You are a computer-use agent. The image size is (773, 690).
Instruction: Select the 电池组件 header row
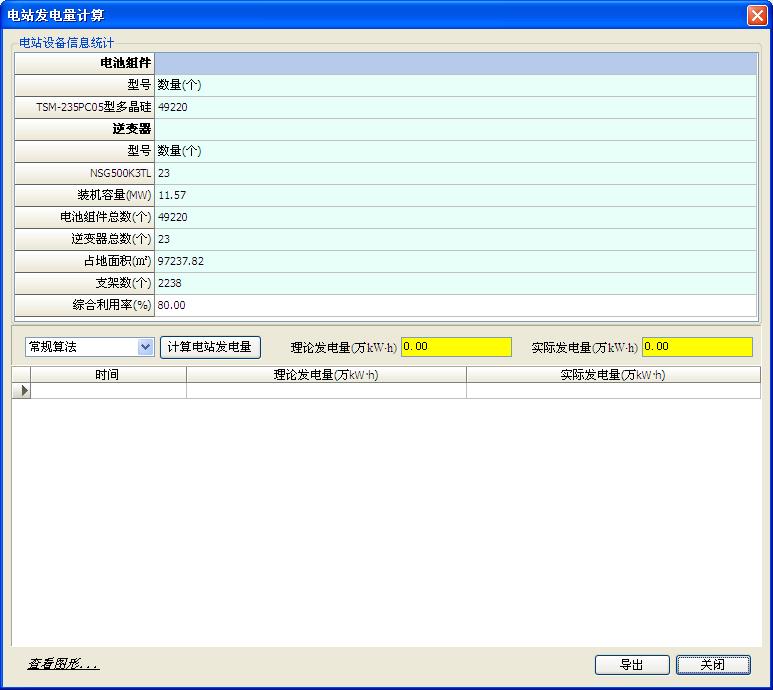386,63
